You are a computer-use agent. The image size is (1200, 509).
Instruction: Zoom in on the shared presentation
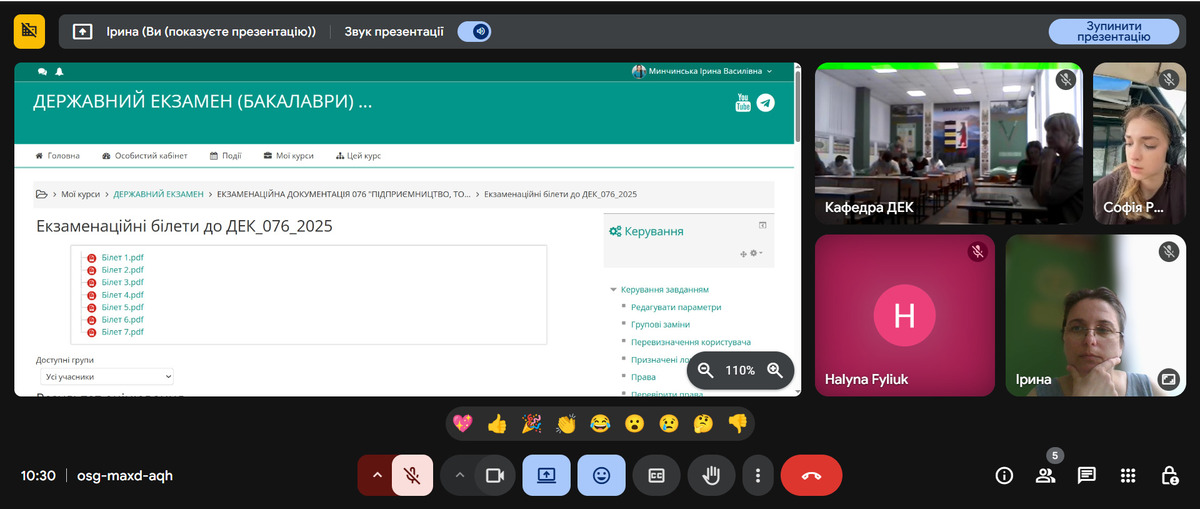click(774, 370)
